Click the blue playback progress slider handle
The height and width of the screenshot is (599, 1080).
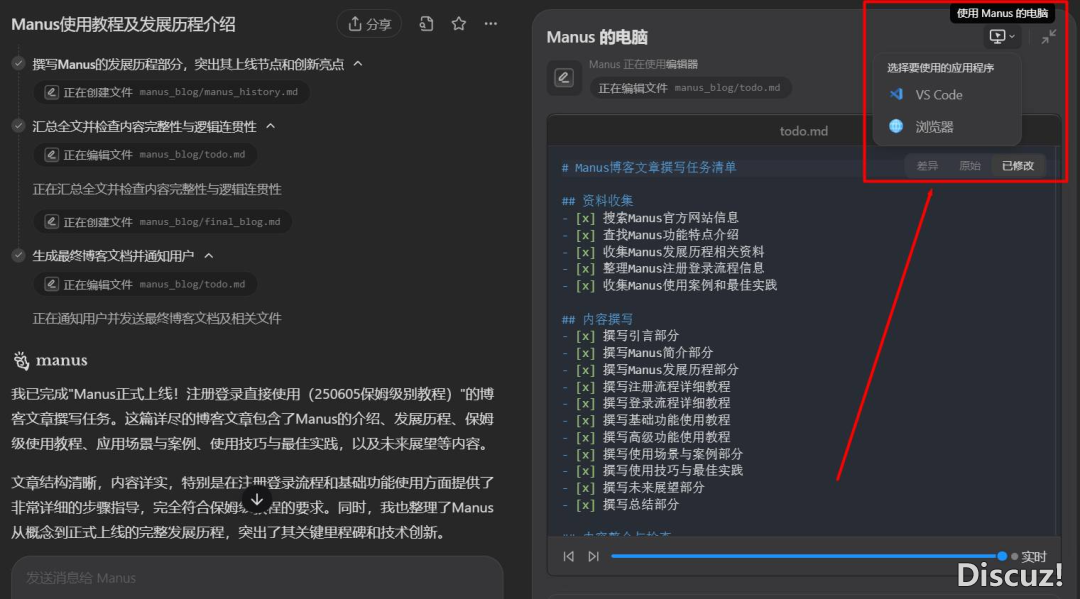1002,556
